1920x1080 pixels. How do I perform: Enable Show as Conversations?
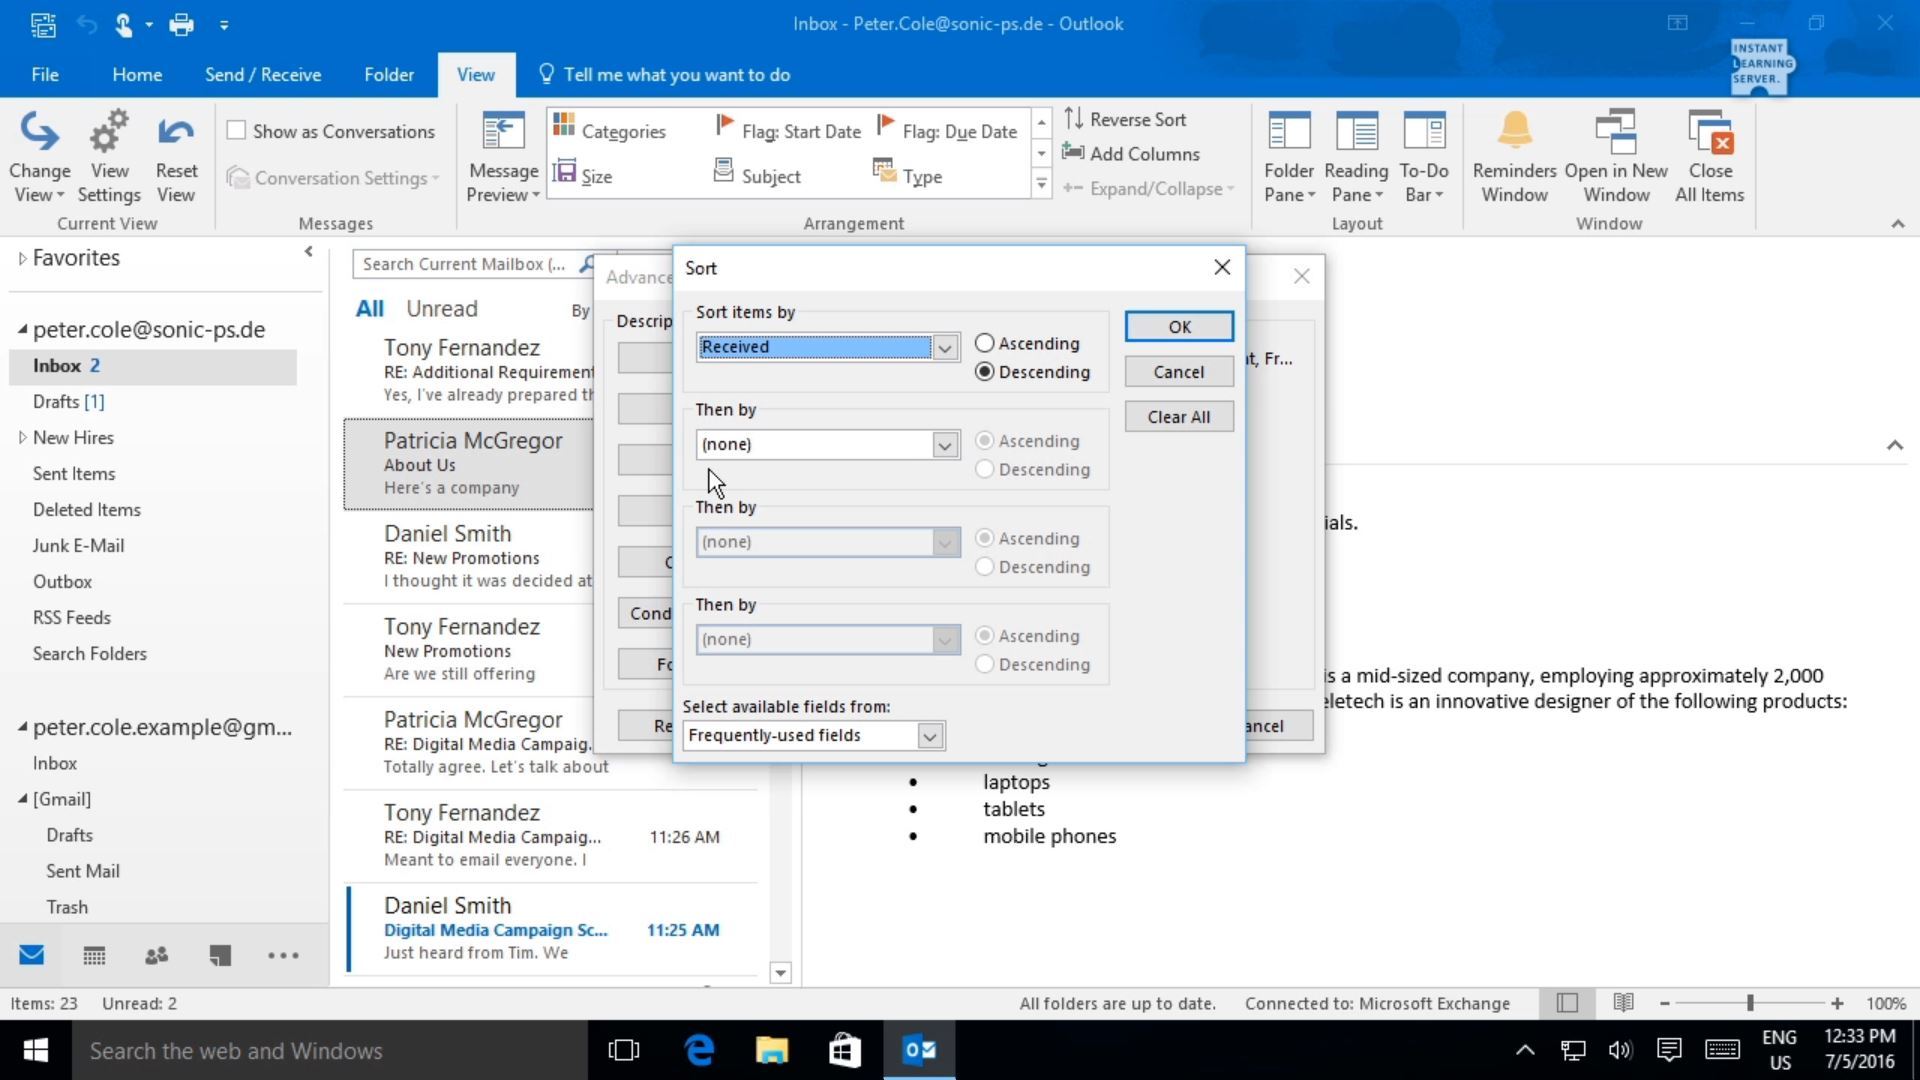237,130
